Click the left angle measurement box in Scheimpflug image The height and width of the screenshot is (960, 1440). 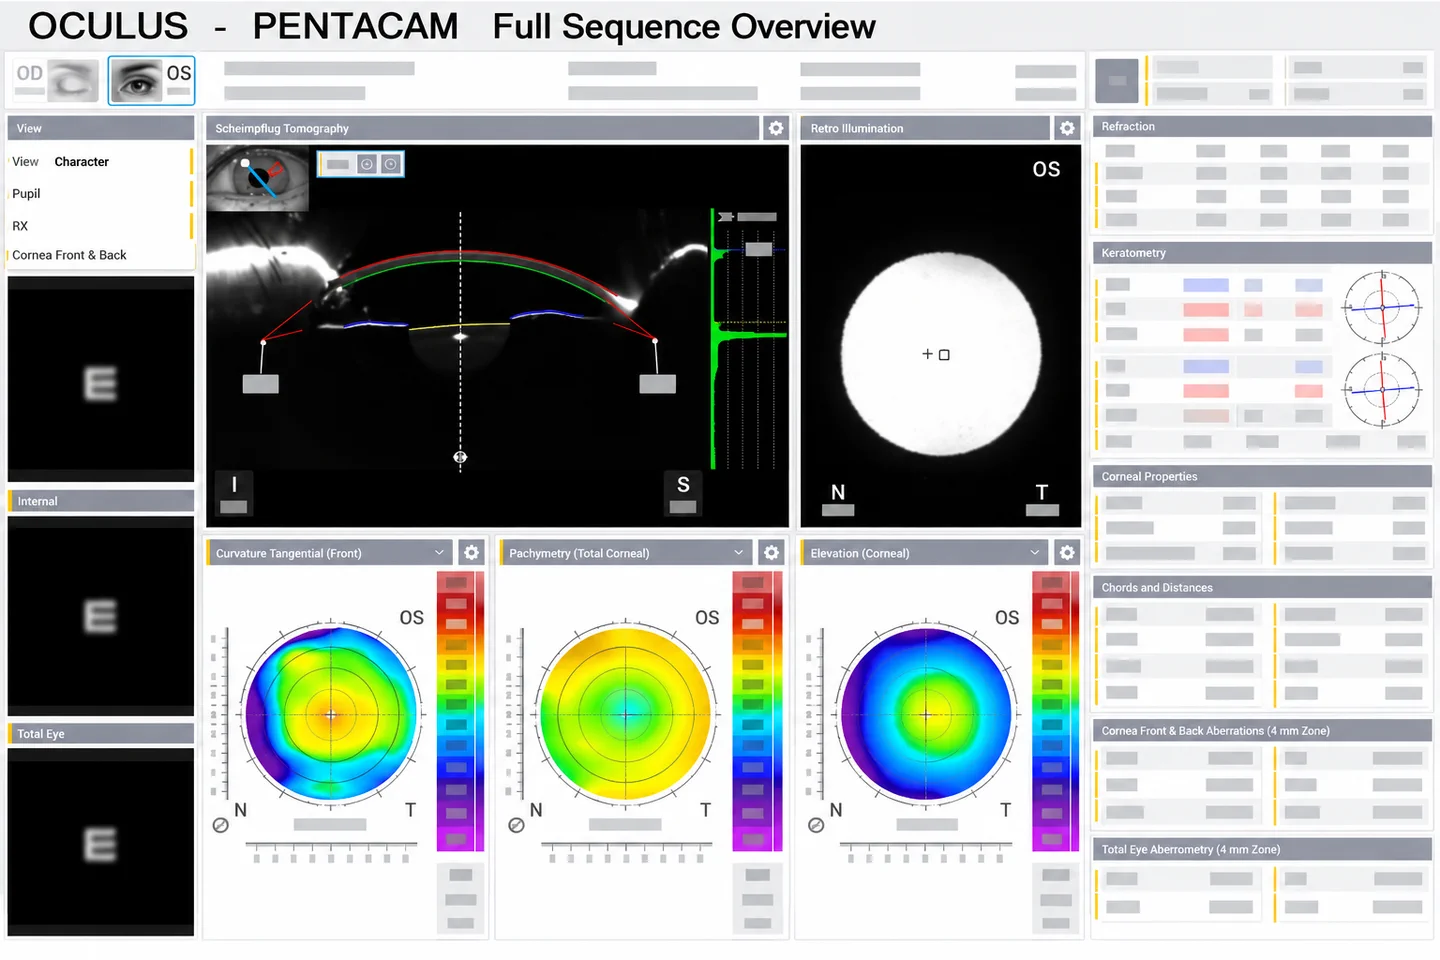261,384
